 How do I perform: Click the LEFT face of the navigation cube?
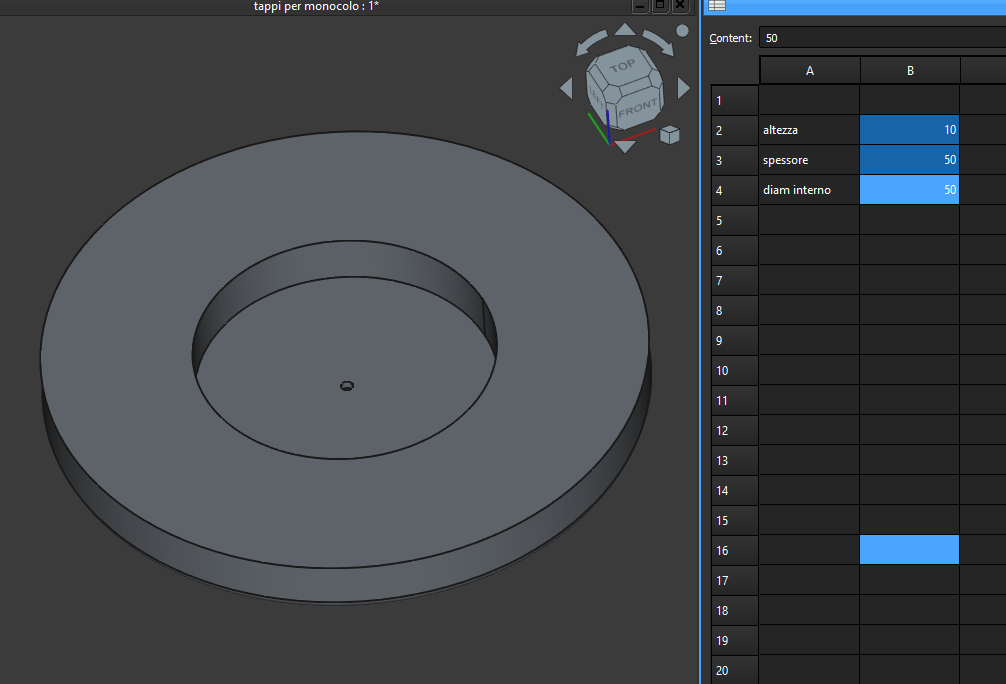tap(598, 97)
